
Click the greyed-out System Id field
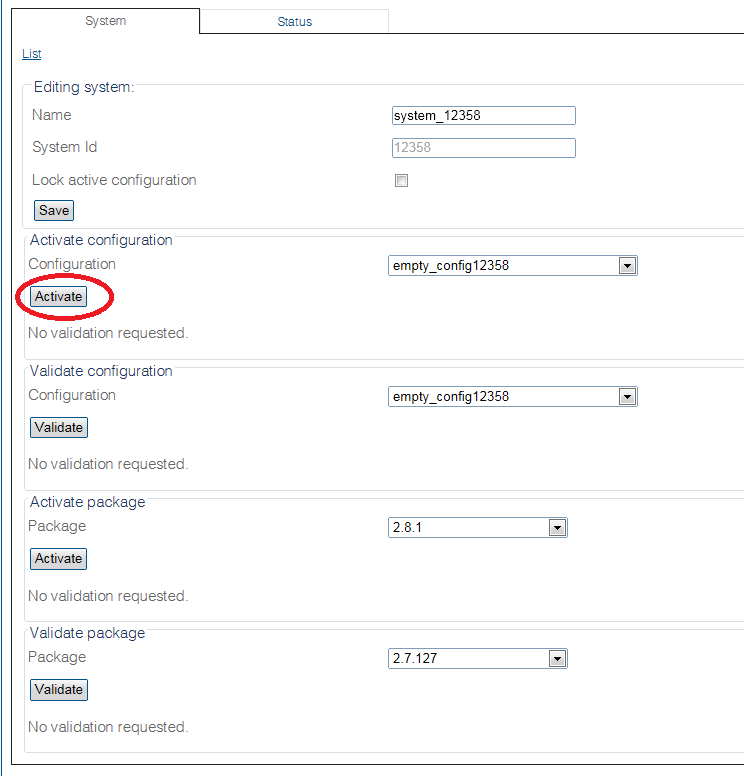[484, 148]
